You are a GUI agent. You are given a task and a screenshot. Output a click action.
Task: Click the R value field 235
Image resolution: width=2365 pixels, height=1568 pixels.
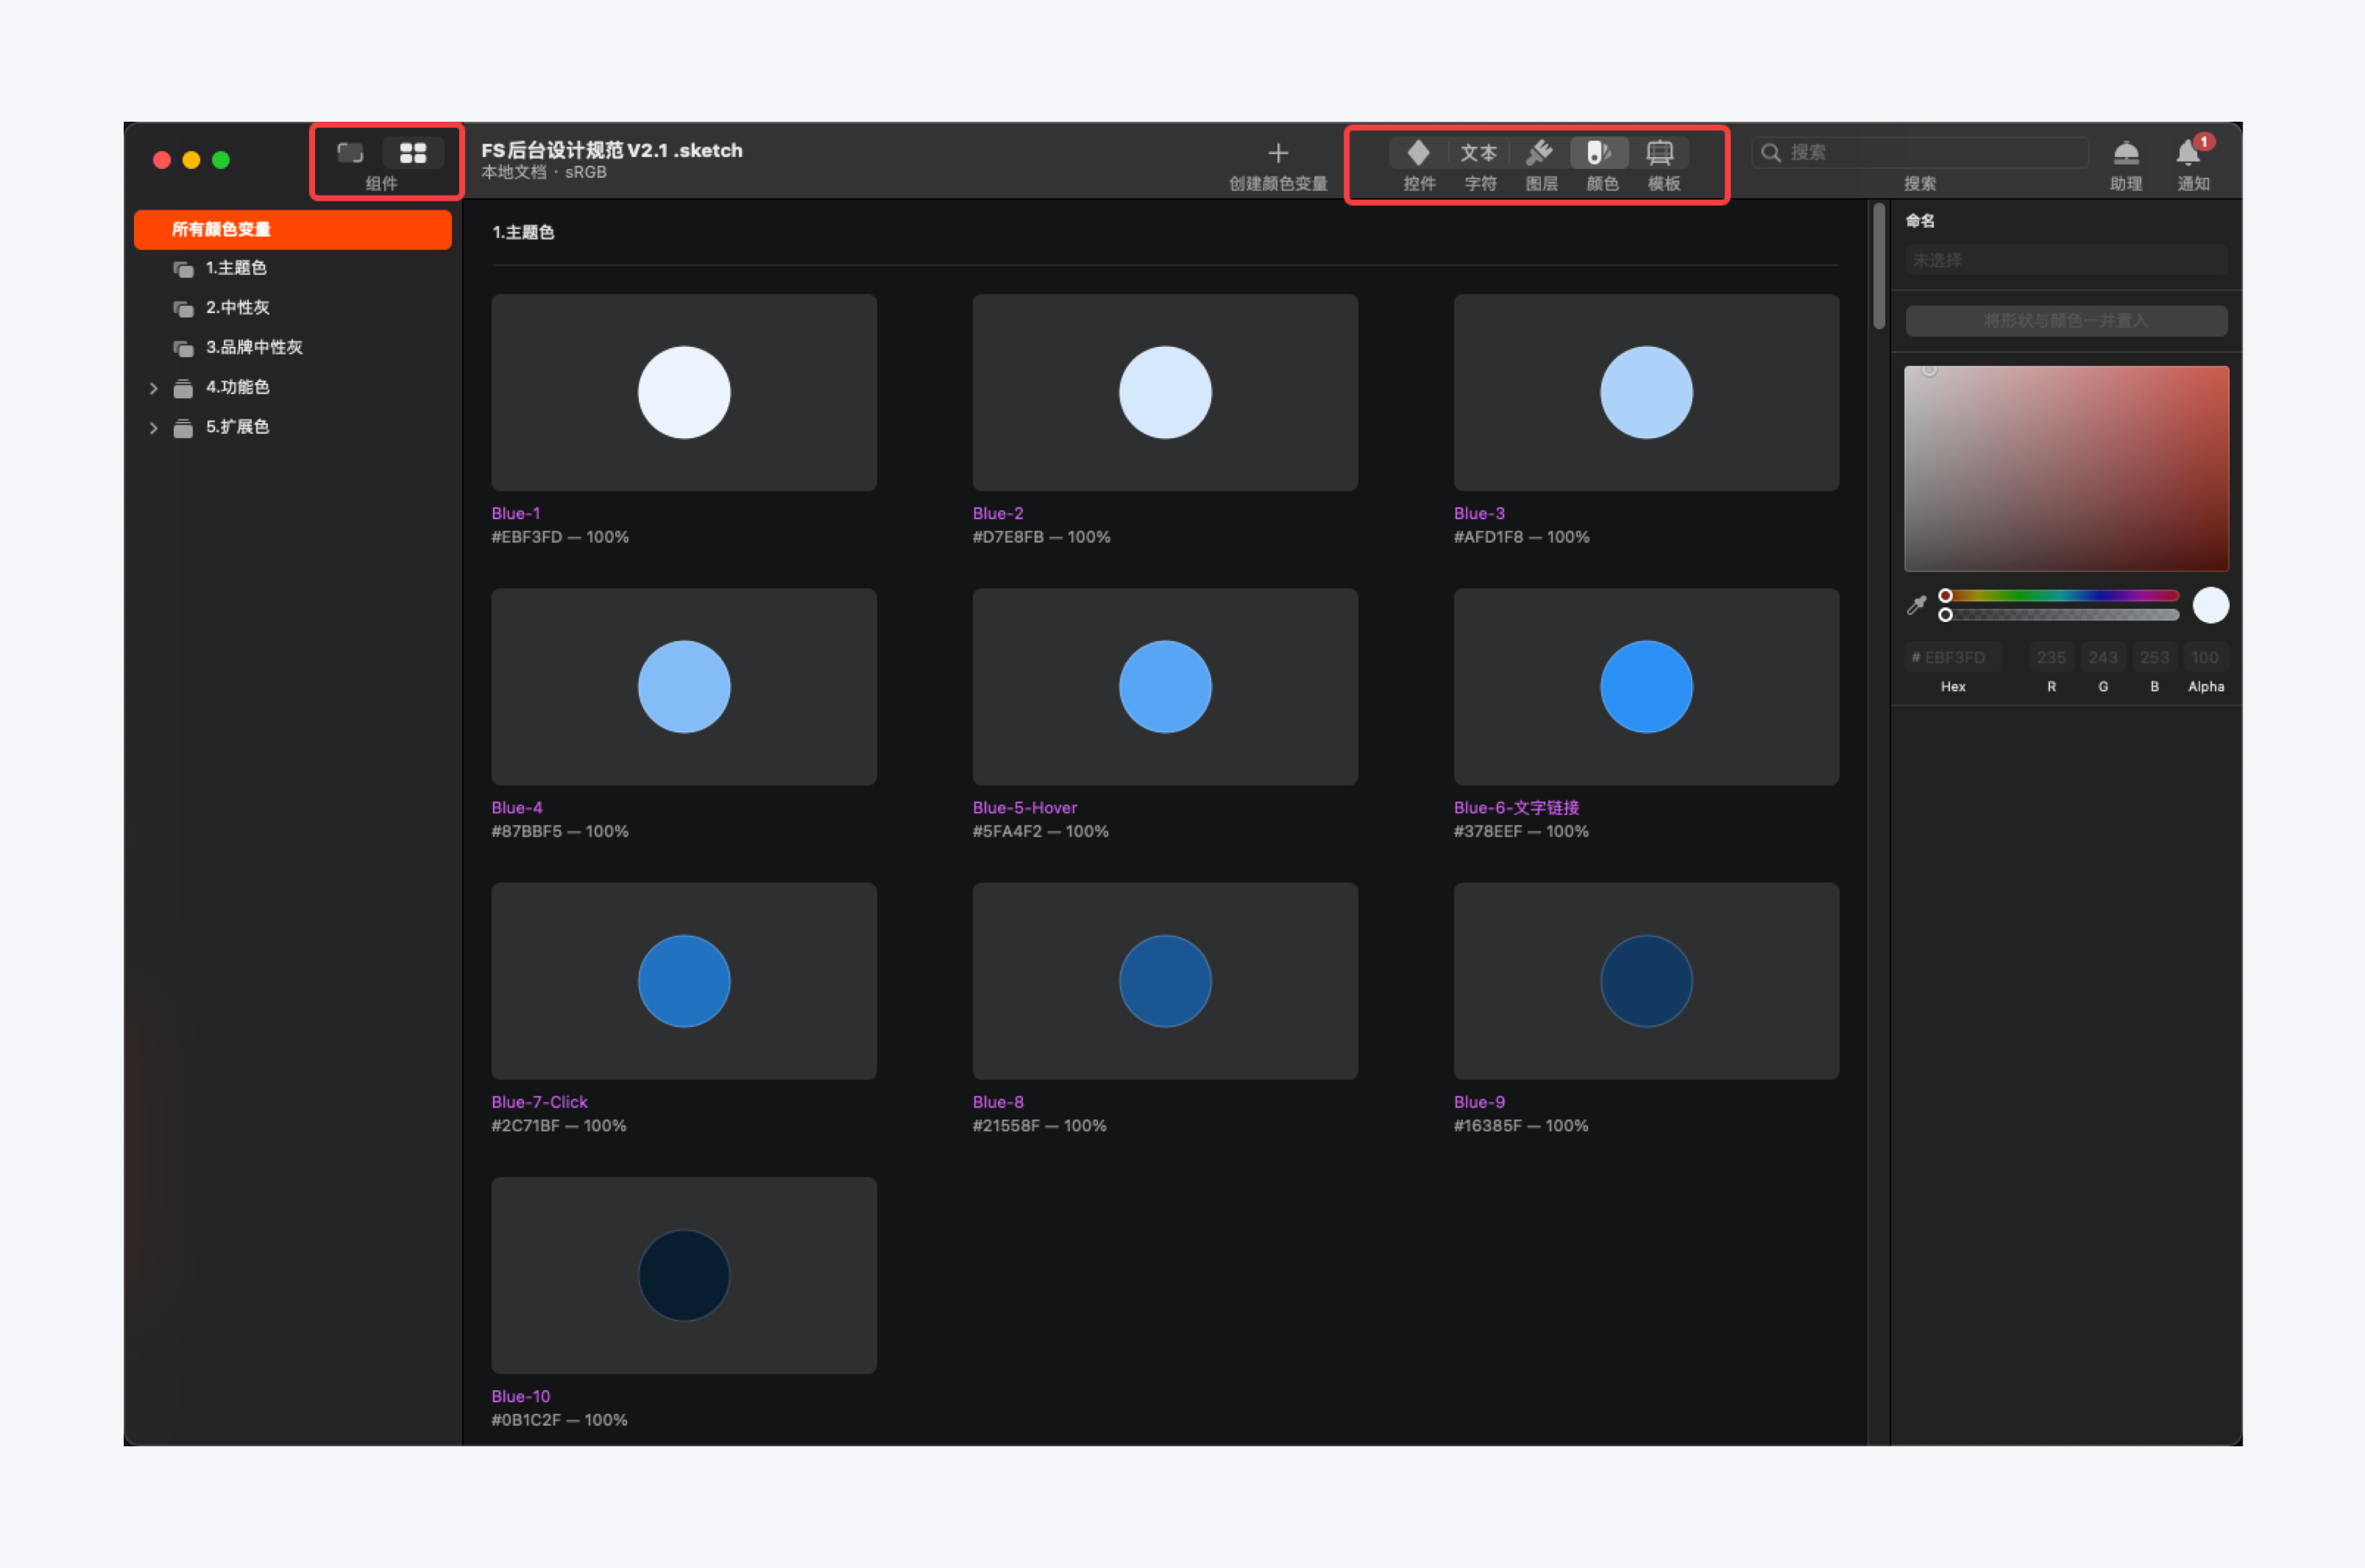coord(2051,657)
